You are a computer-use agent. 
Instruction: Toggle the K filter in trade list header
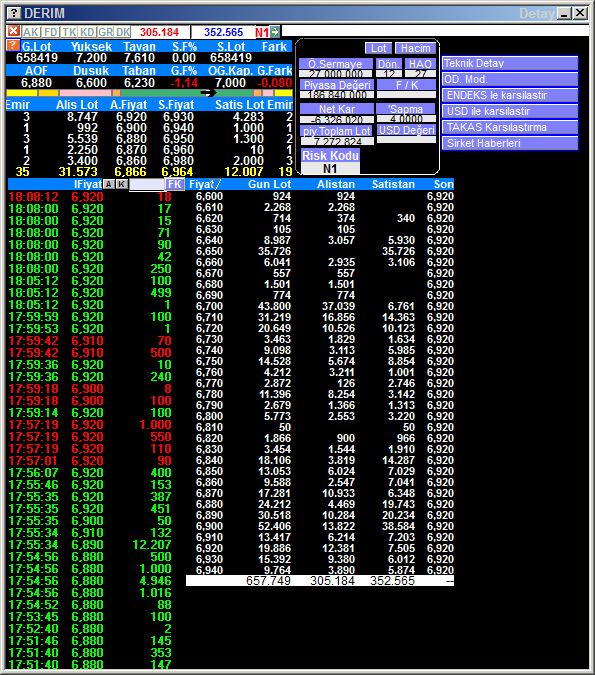click(x=122, y=184)
